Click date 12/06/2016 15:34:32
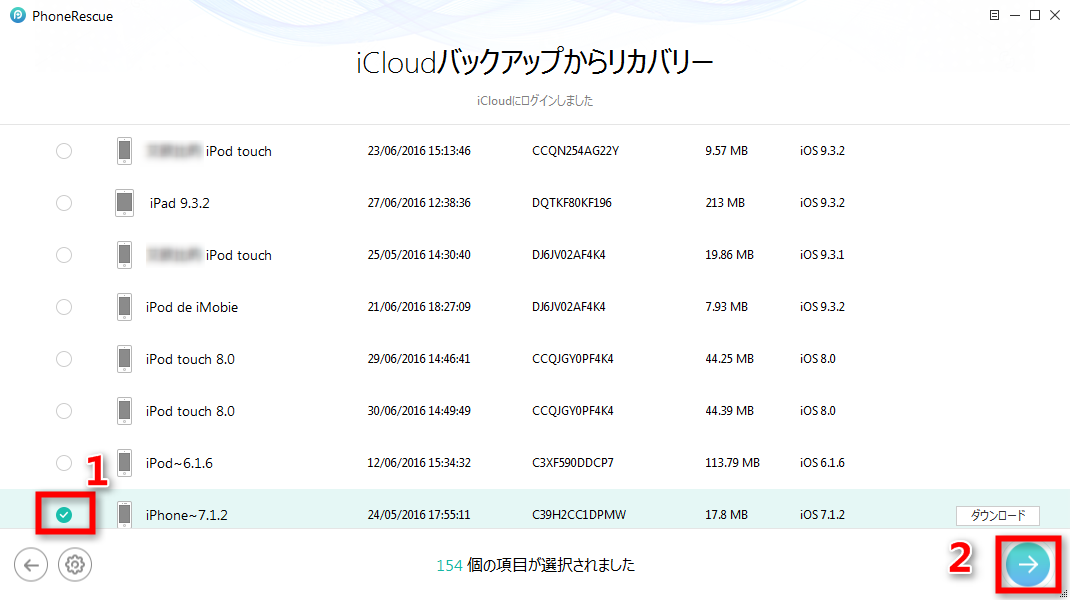1070x600 pixels. click(x=419, y=463)
